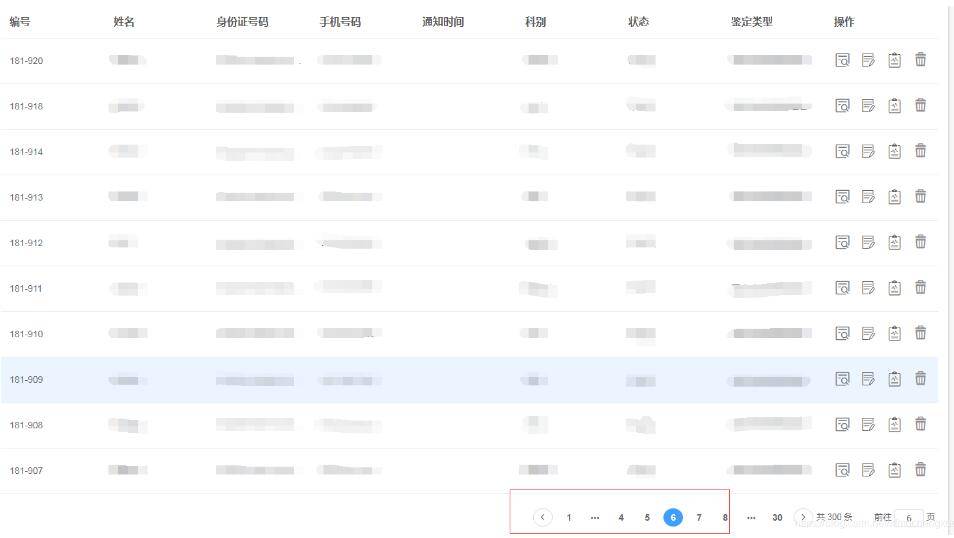954x538 pixels.
Task: Open the clipboard icon in row 181-908
Action: coord(894,424)
